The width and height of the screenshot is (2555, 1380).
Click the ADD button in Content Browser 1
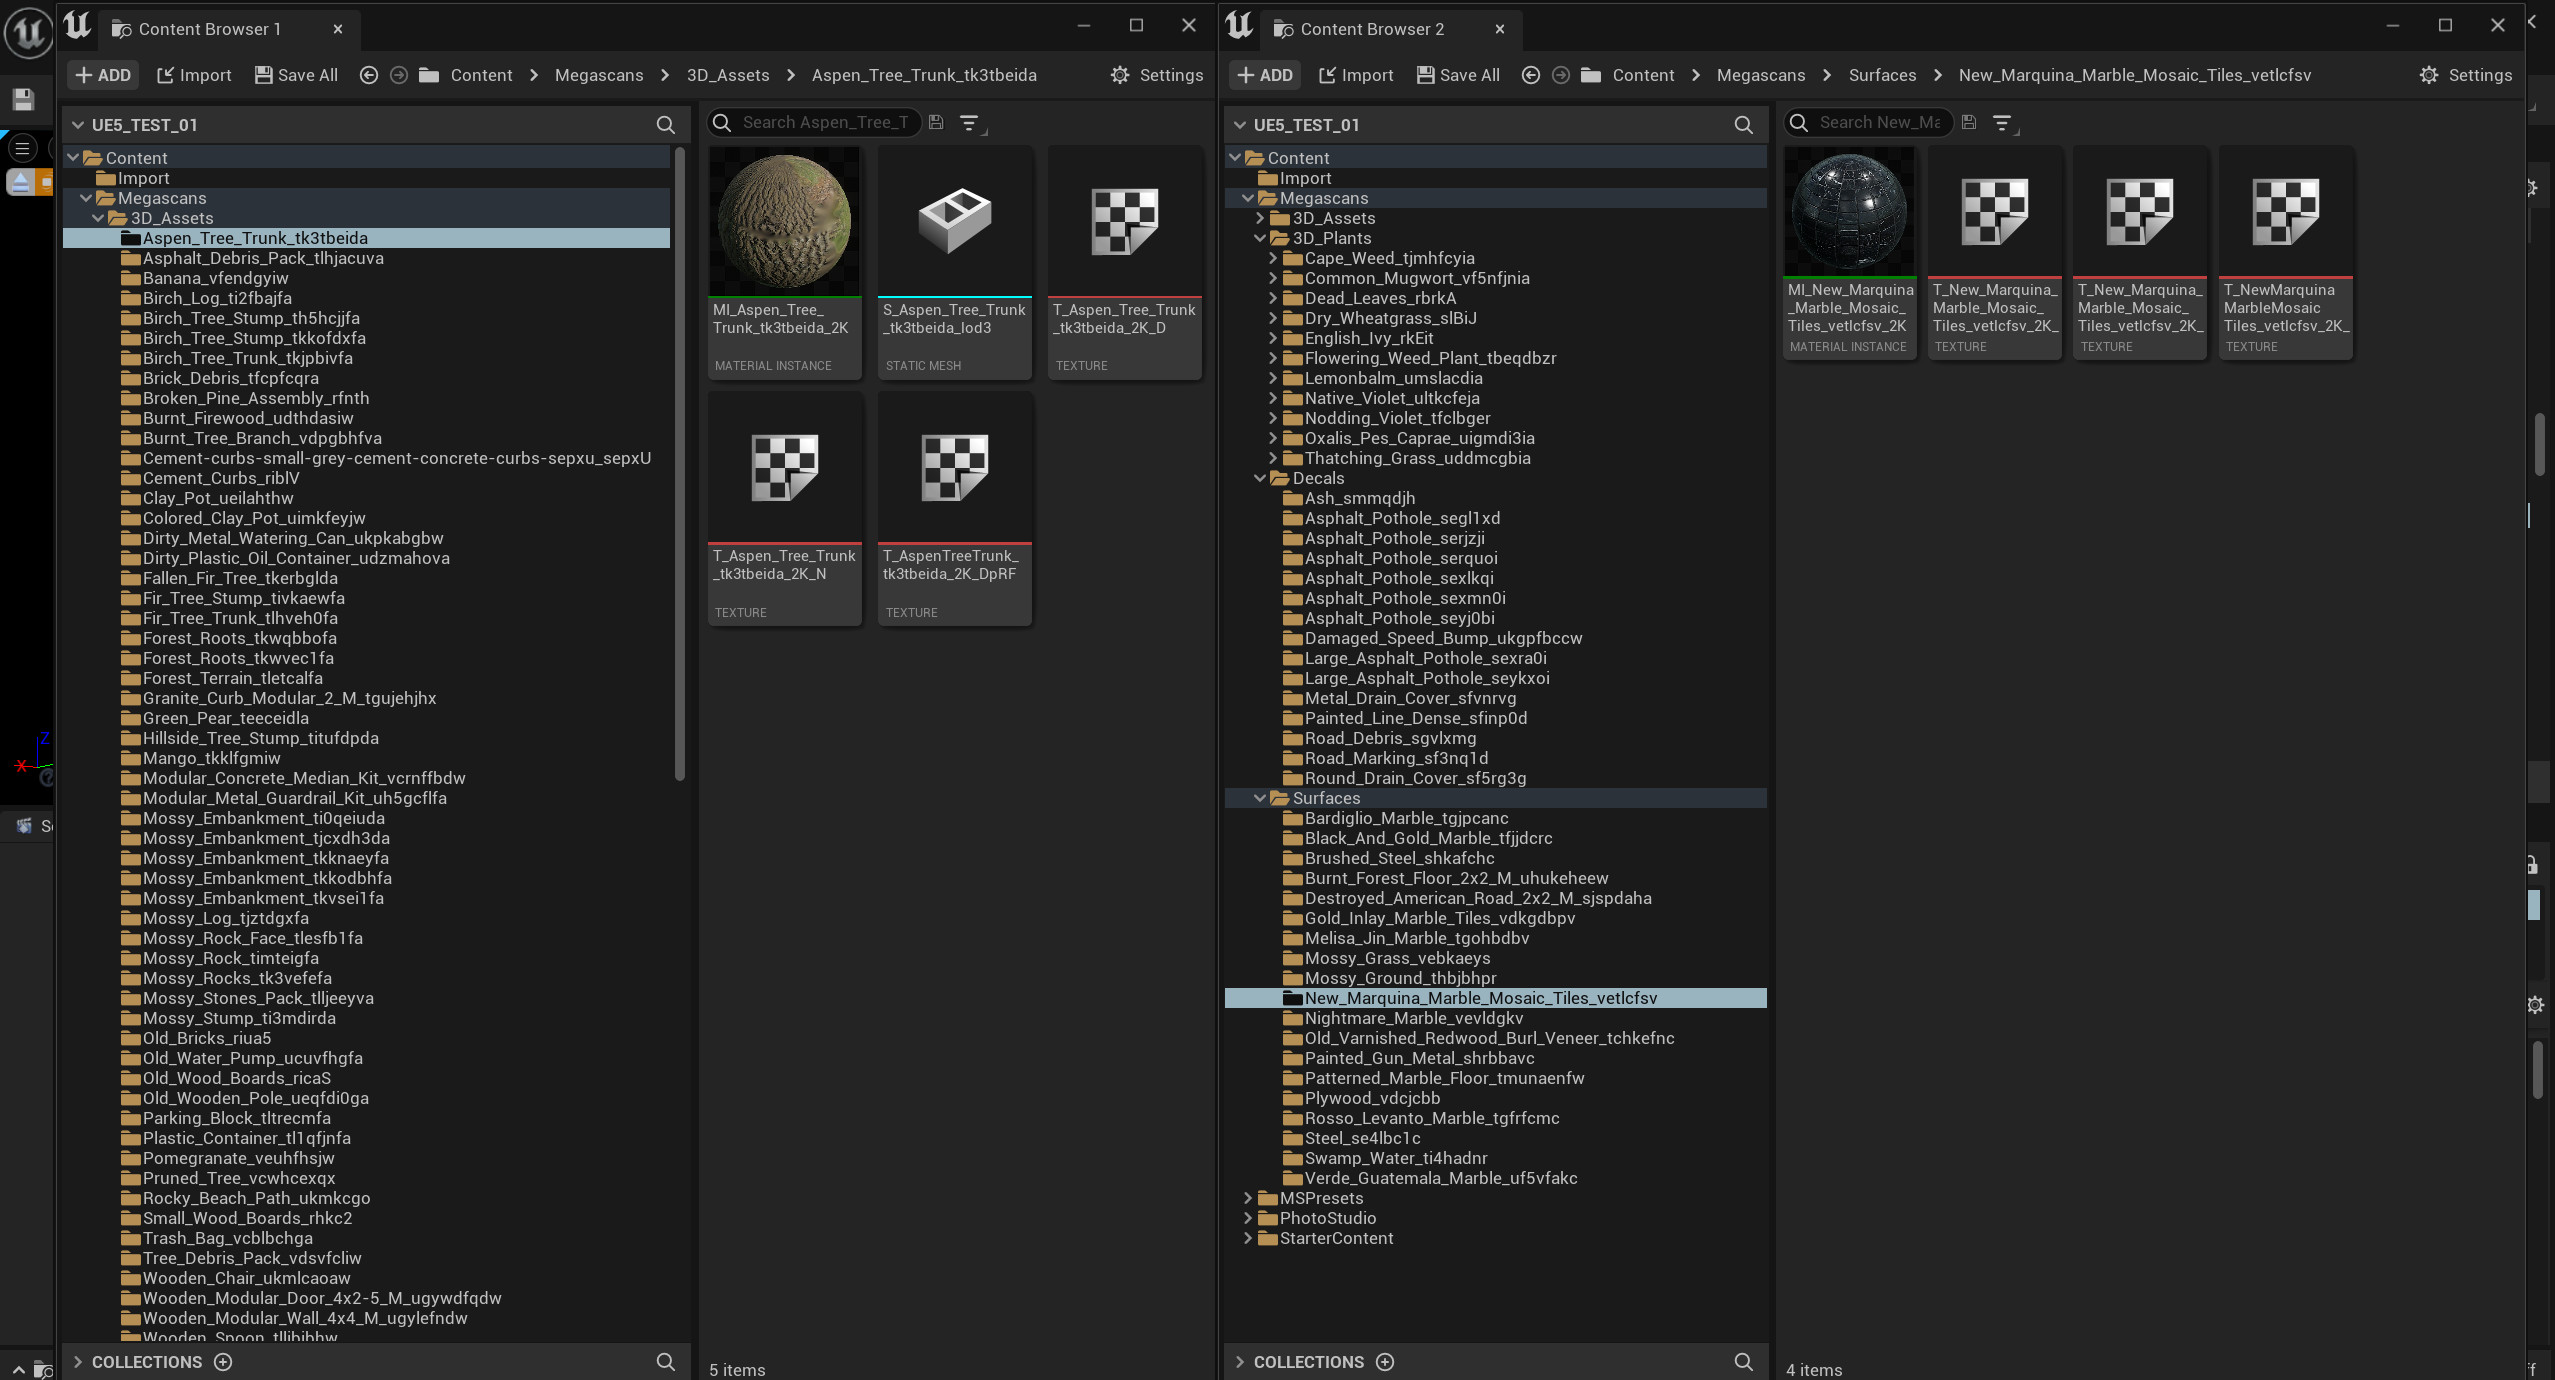[x=103, y=75]
